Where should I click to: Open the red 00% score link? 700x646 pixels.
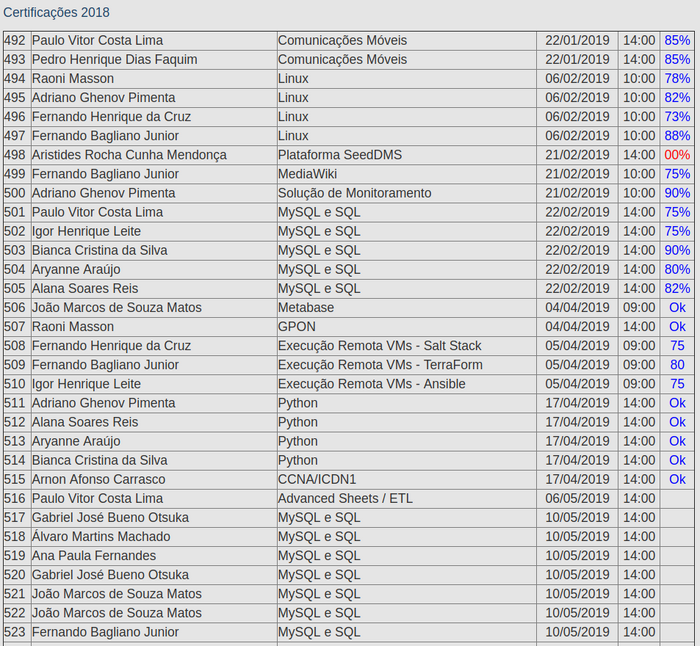click(677, 155)
